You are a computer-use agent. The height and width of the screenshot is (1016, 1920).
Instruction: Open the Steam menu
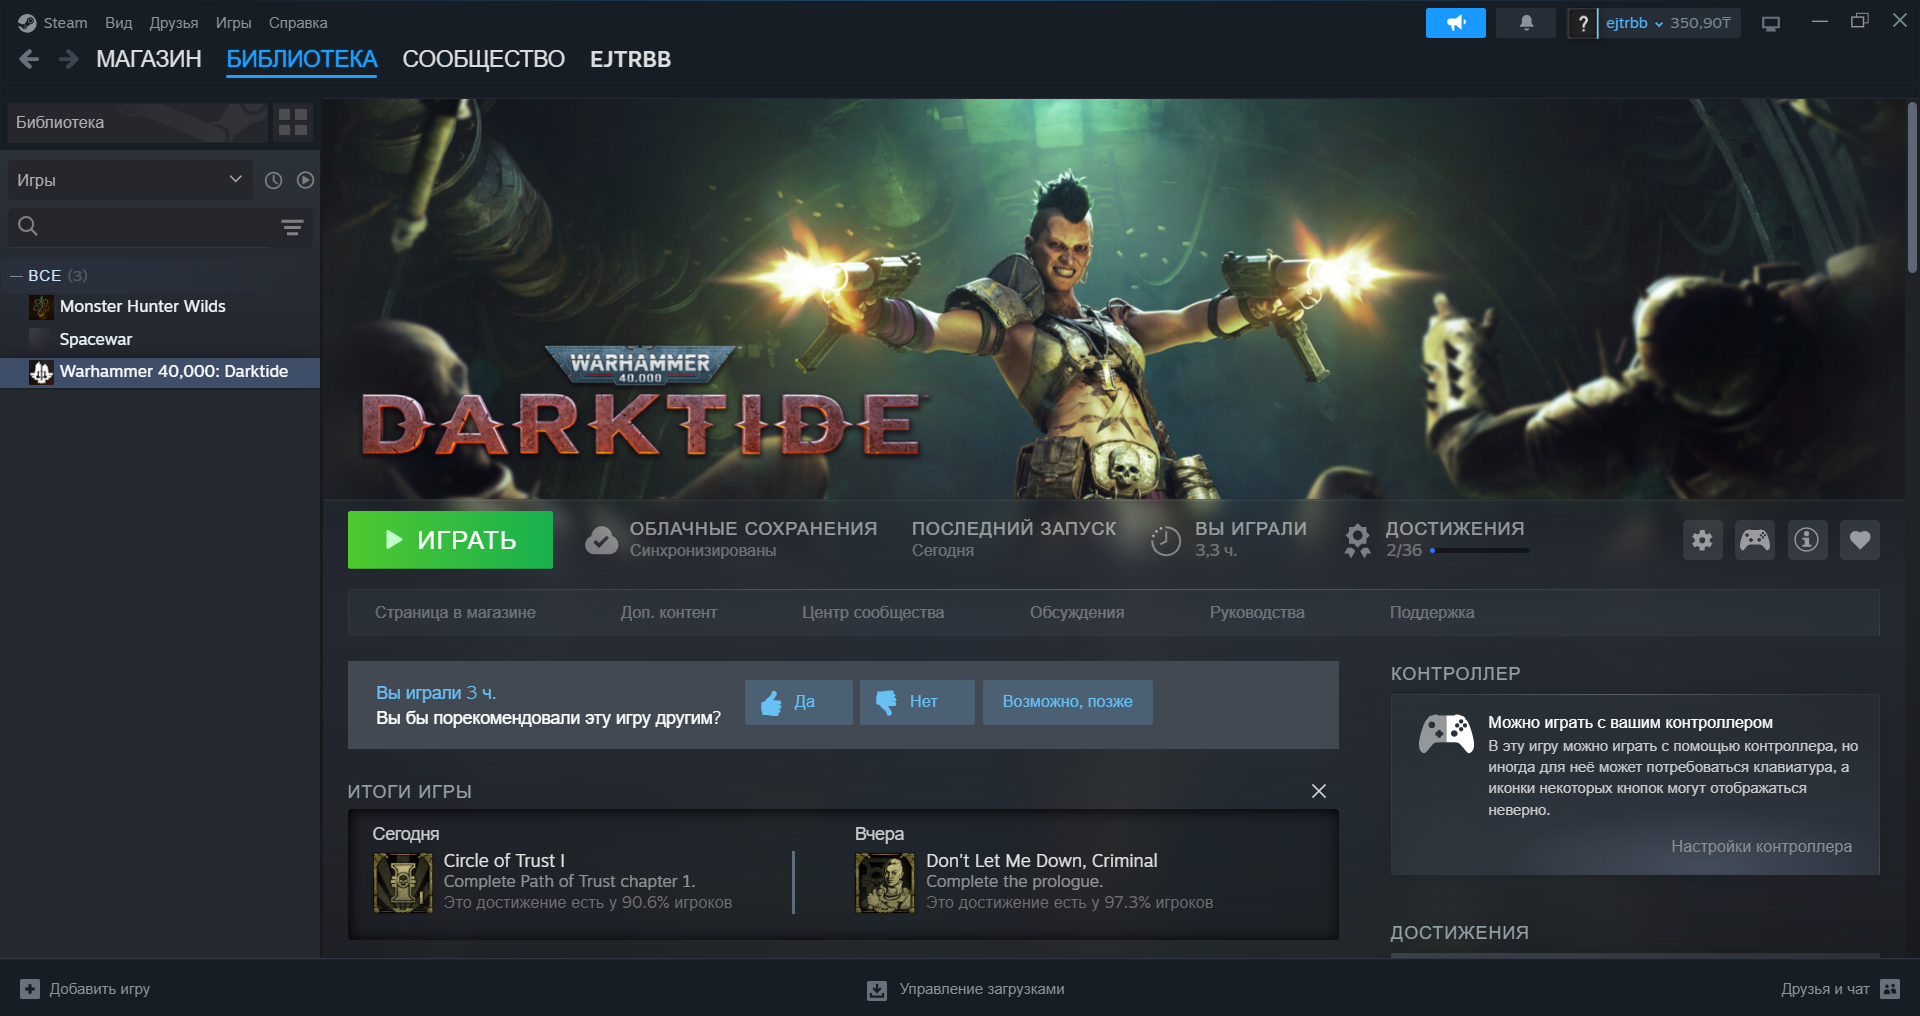pos(65,23)
